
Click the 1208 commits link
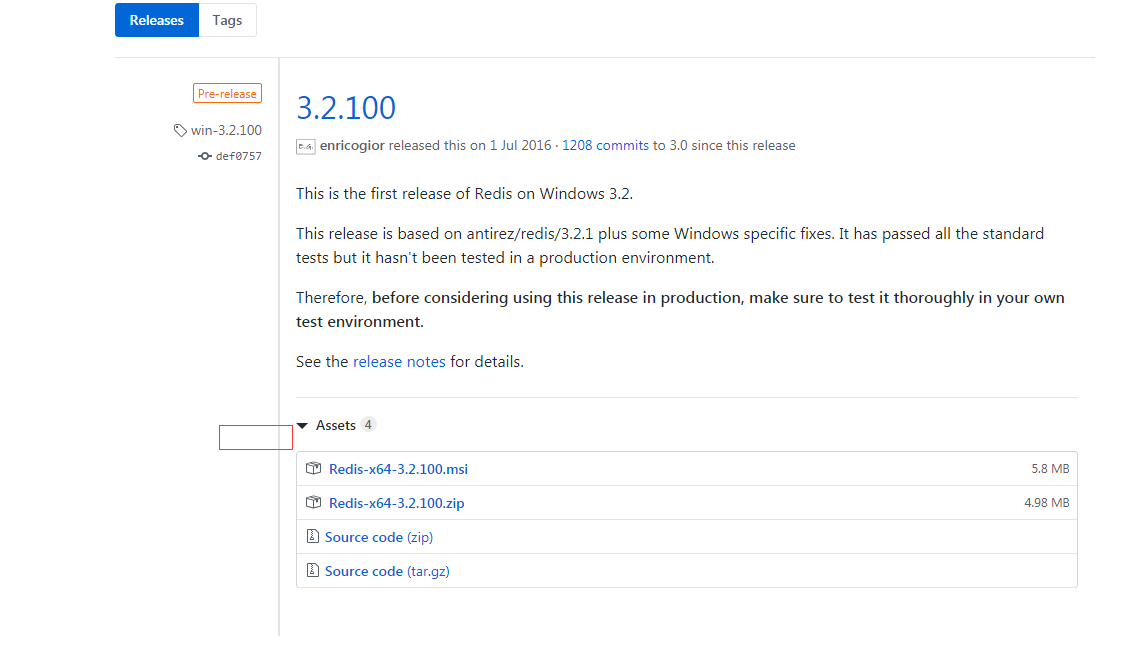pos(605,146)
